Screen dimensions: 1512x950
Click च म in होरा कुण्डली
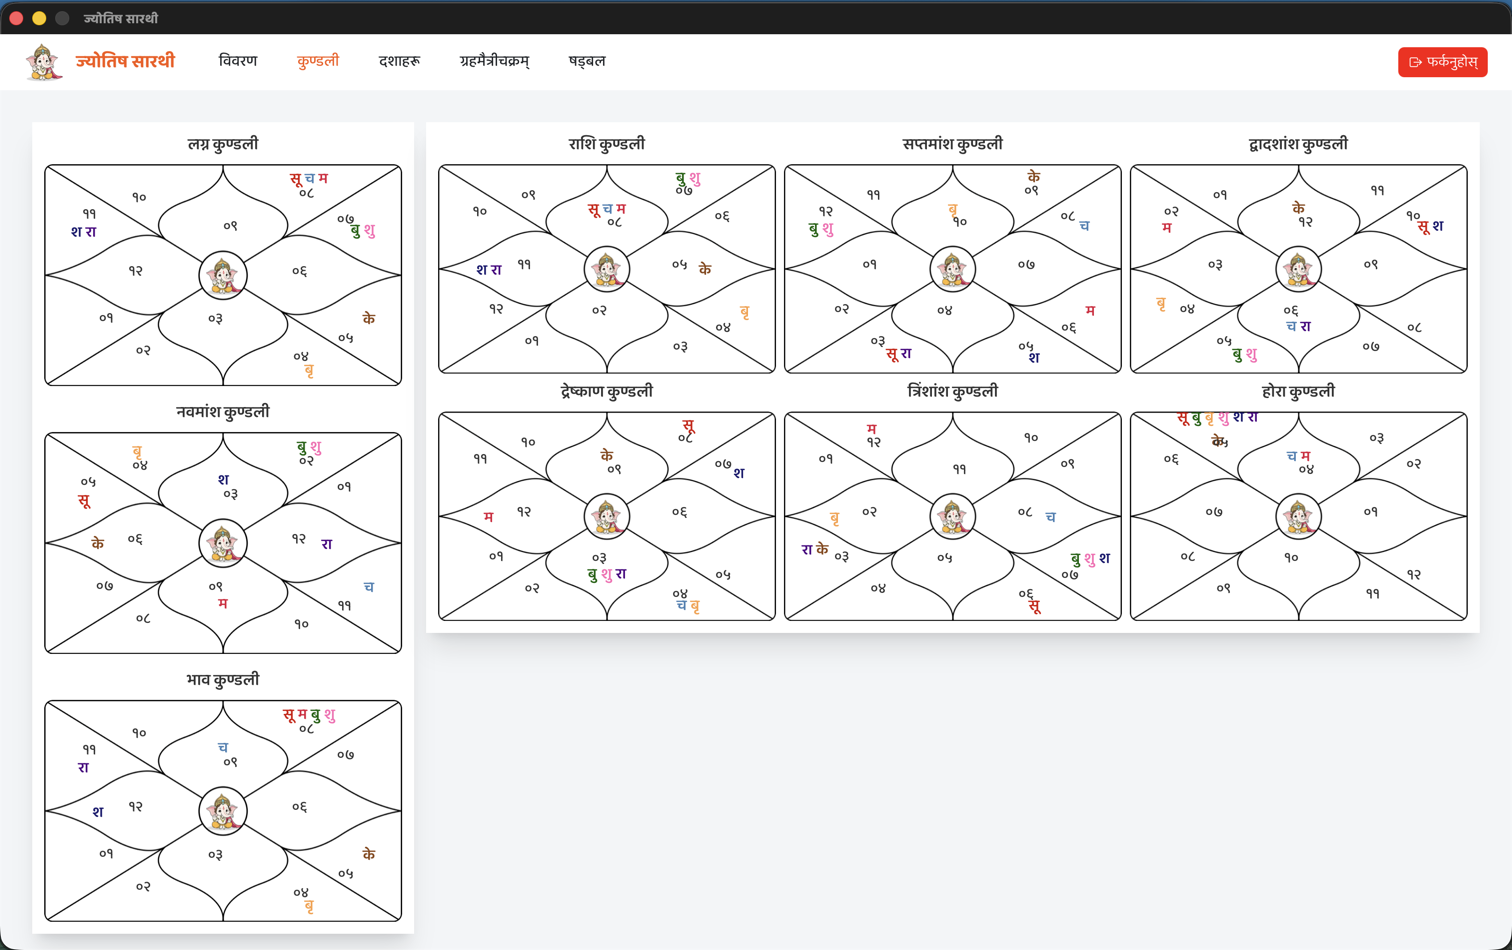[x=1299, y=456]
